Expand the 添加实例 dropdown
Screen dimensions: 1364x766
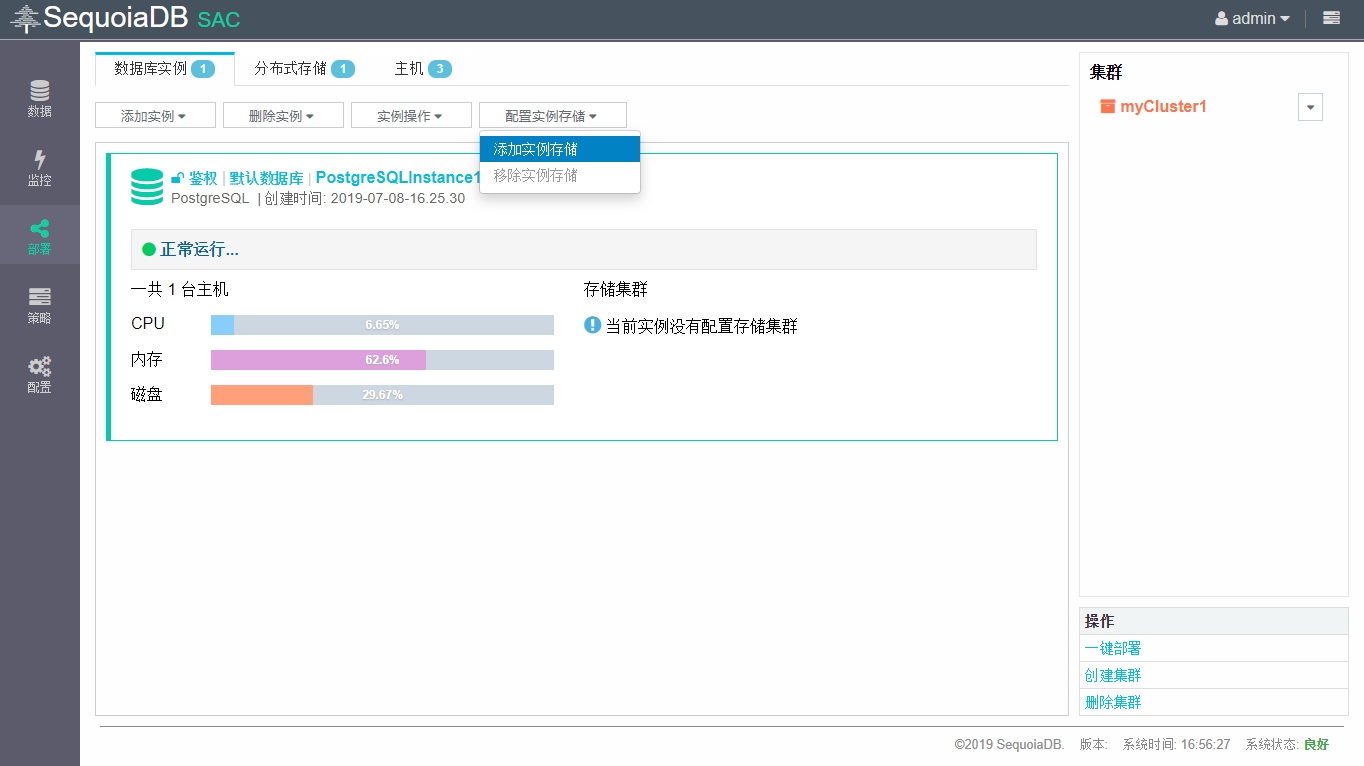point(154,116)
